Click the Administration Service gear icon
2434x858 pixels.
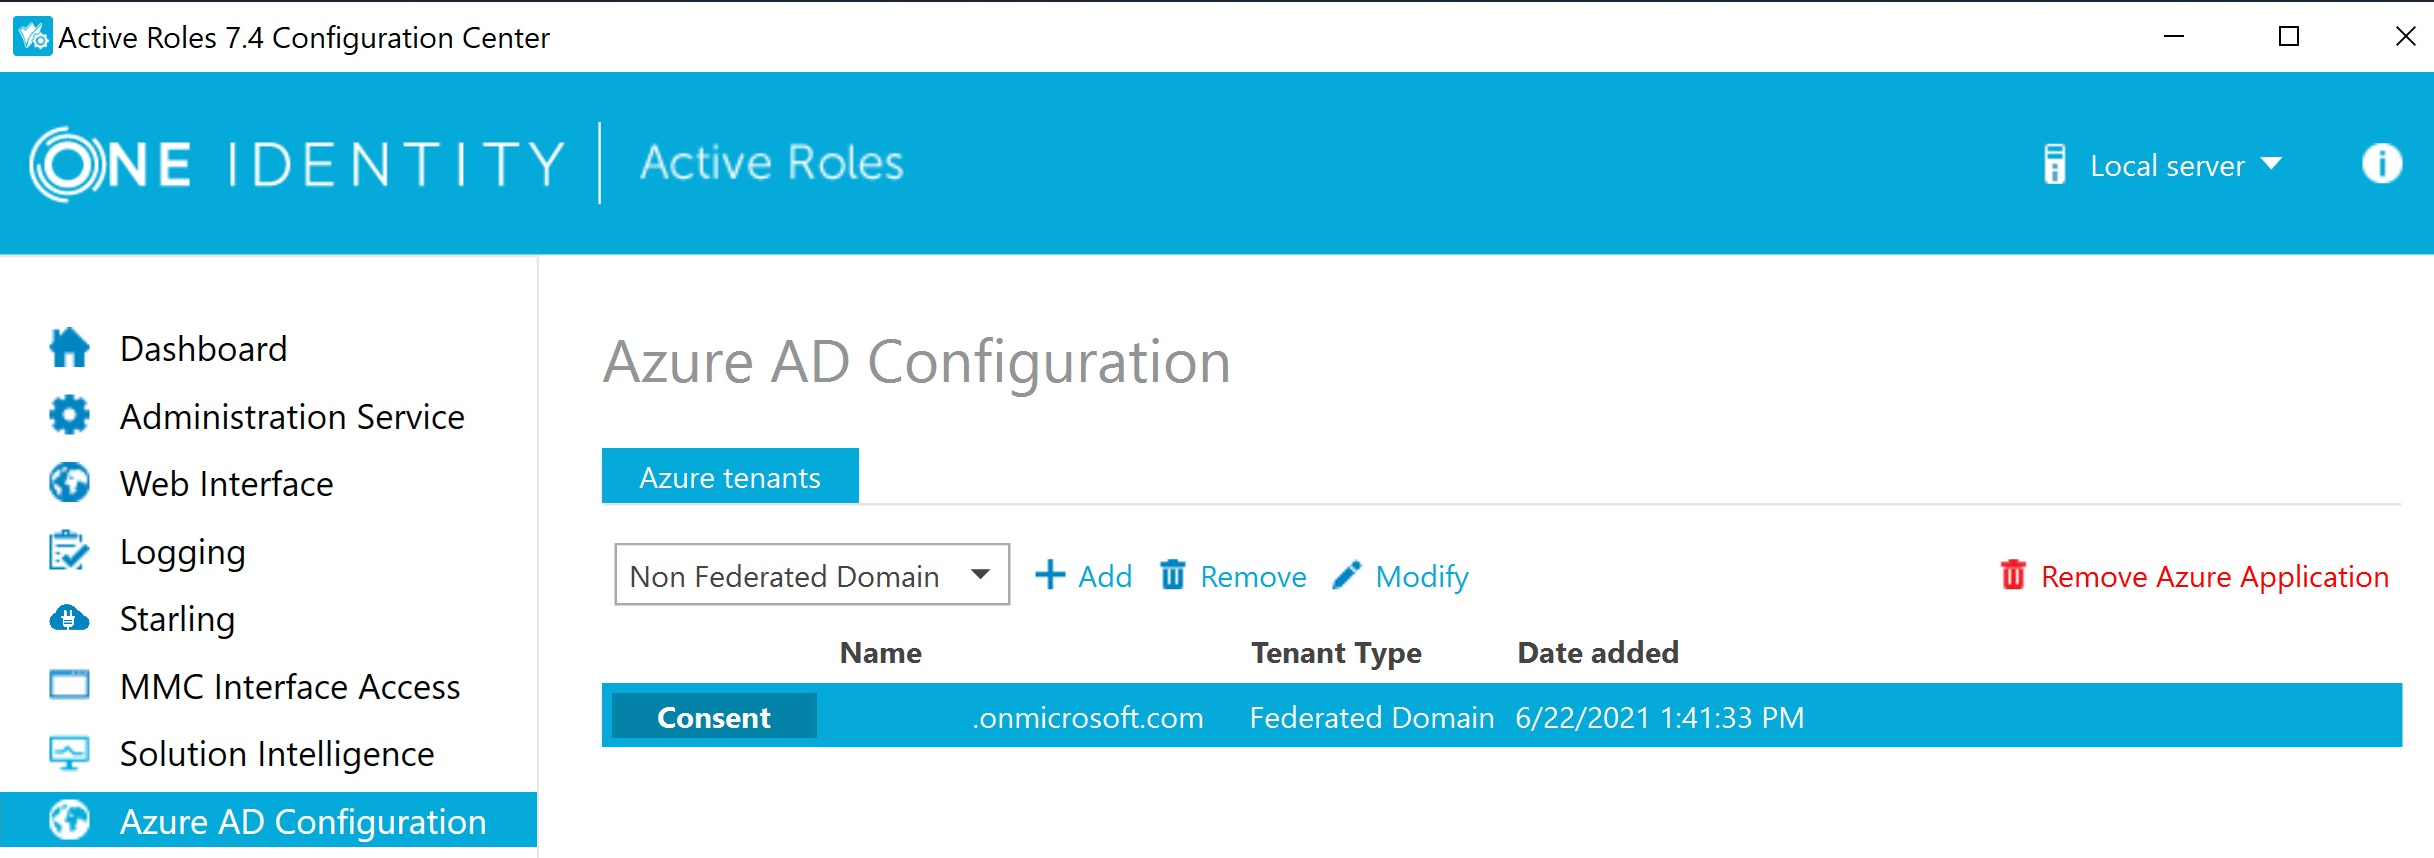pos(69,415)
